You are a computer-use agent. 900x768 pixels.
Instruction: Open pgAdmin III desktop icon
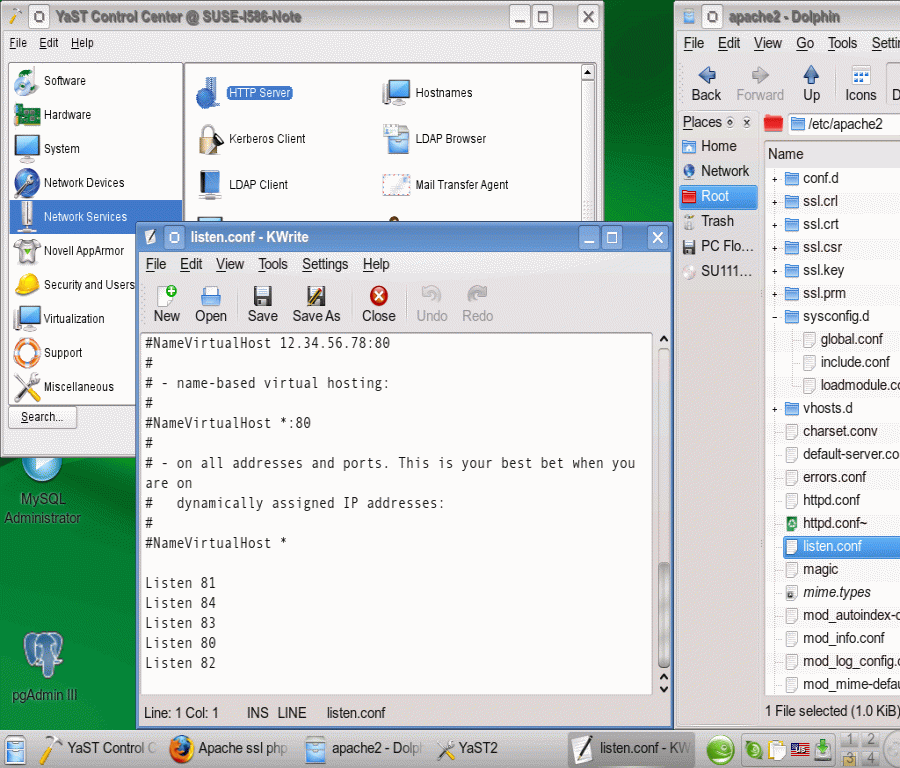44,667
